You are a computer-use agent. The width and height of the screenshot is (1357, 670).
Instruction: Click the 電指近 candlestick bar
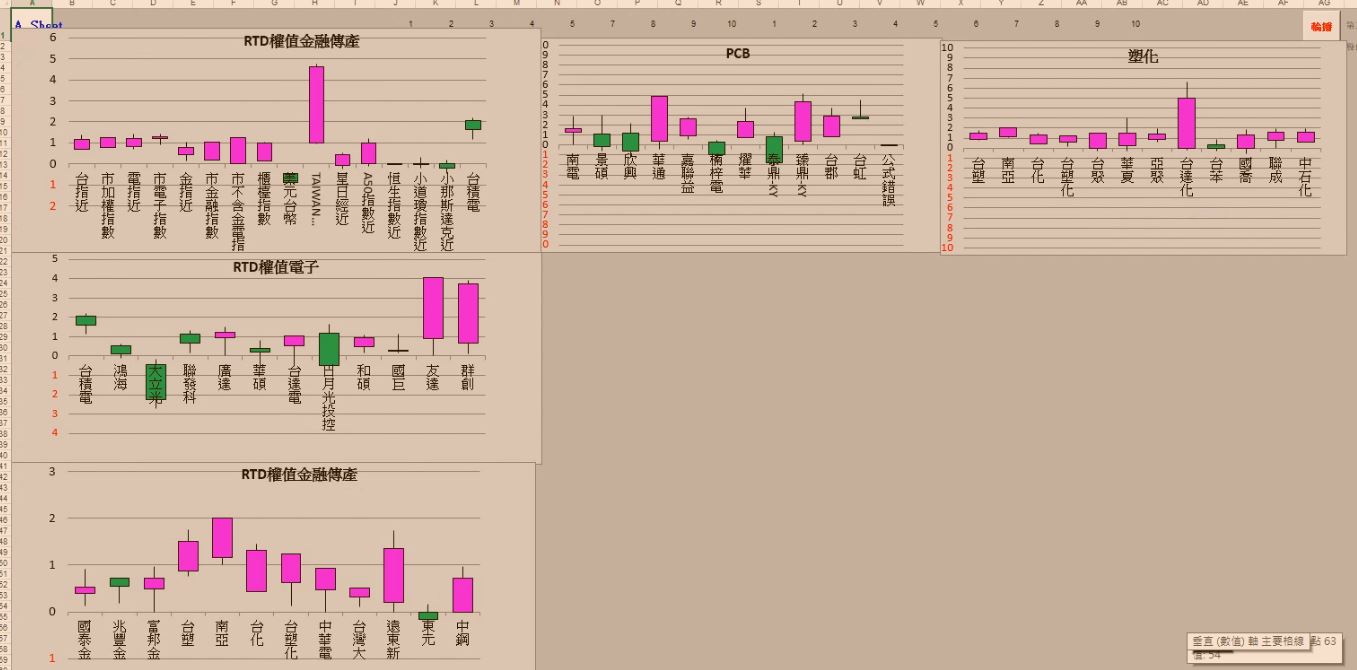click(134, 142)
